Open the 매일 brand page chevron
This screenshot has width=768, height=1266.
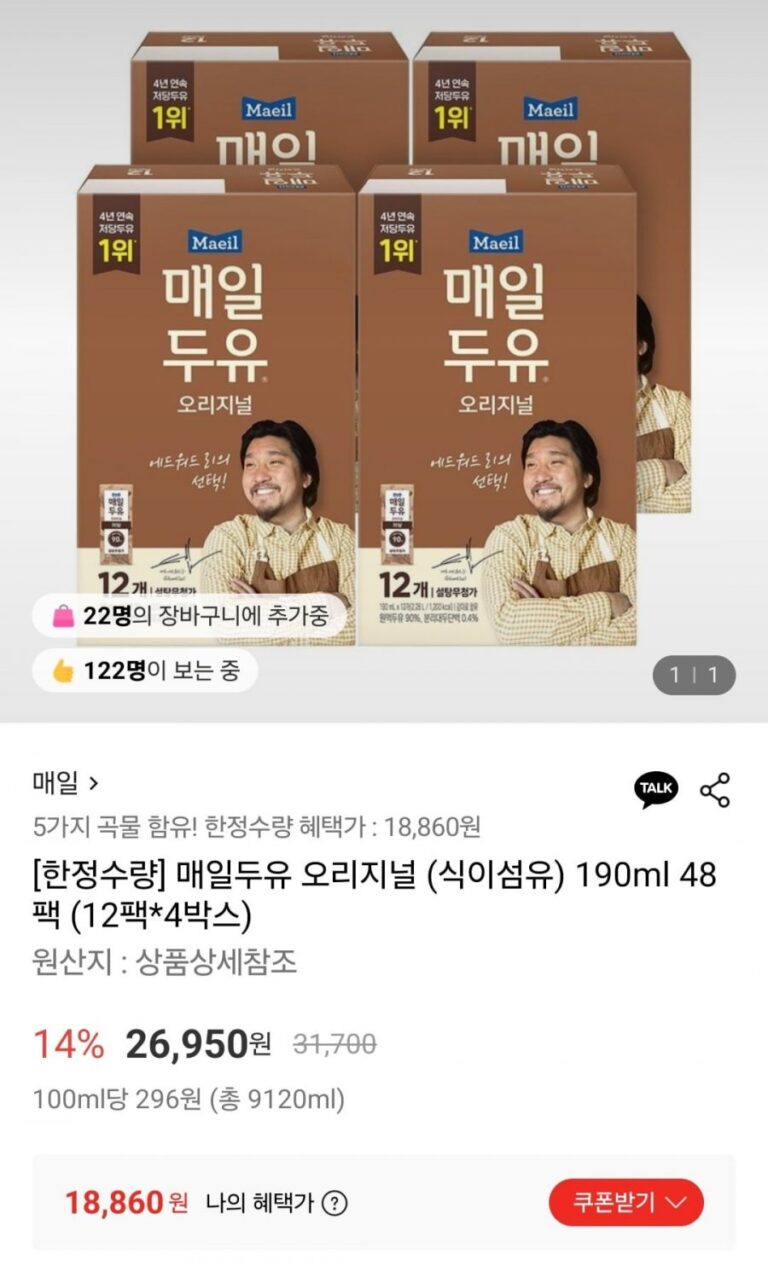94,783
